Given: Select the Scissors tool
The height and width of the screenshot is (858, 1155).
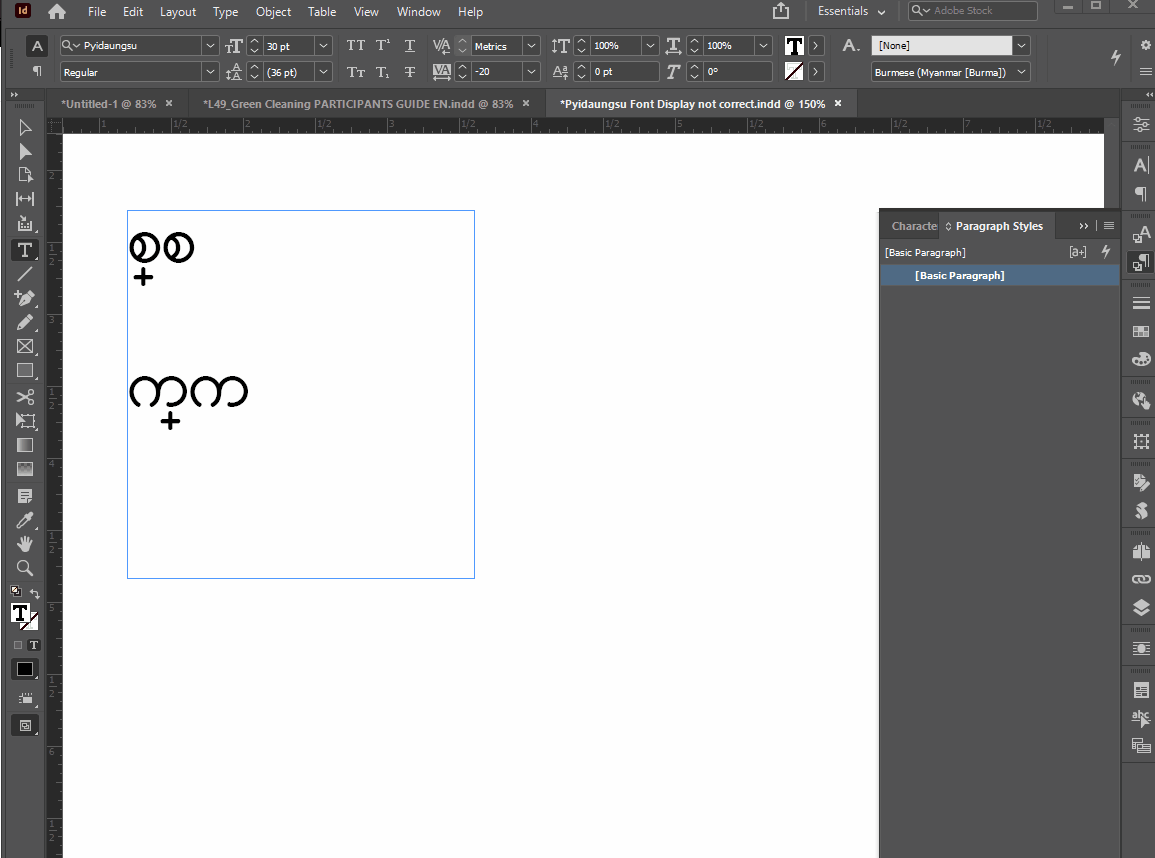Looking at the screenshot, I should pos(24,397).
